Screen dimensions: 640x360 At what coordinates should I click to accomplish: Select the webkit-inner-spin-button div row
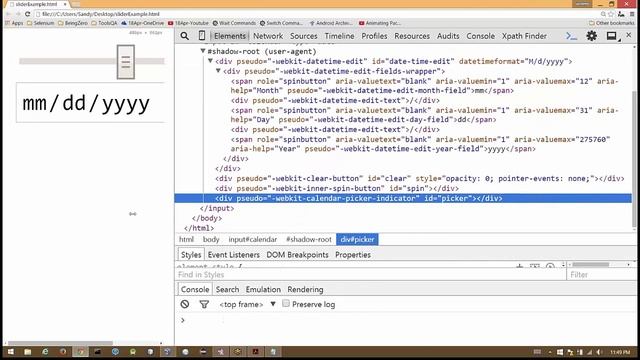[337, 188]
